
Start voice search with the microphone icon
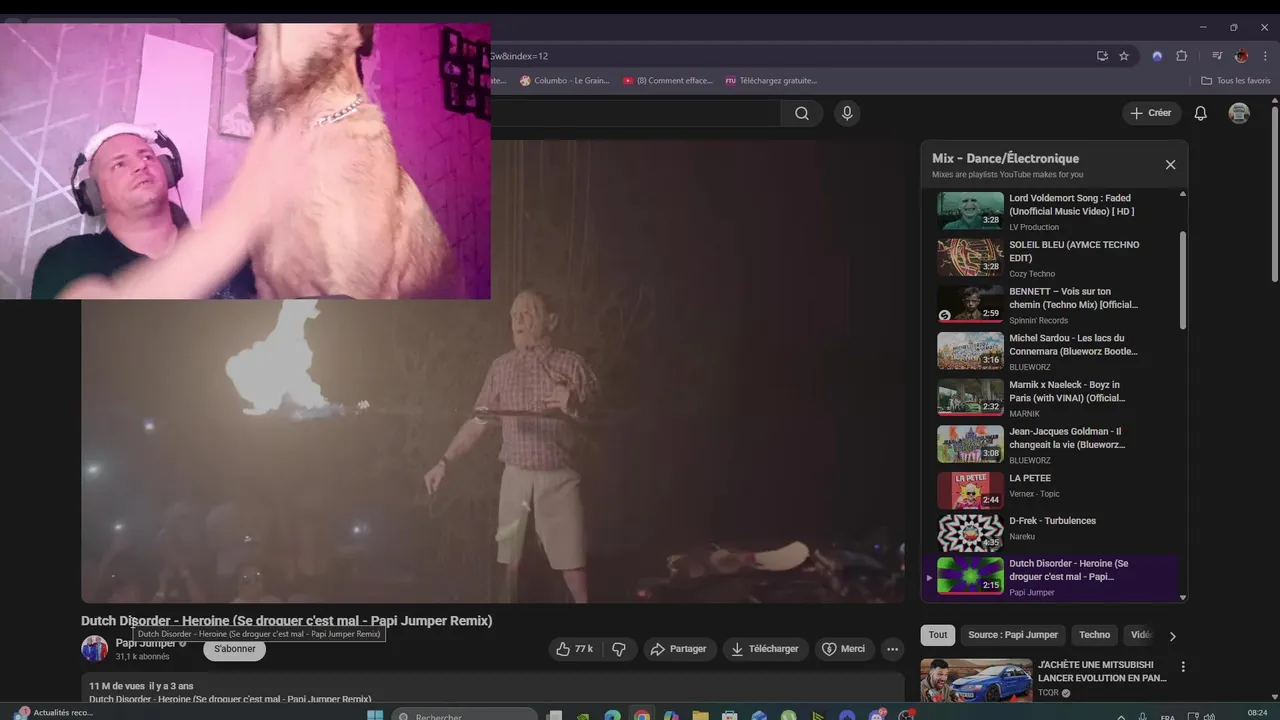coord(847,113)
